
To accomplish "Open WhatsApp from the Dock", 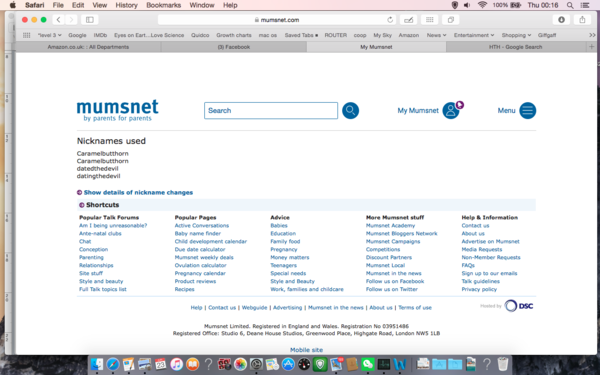I will click(368, 364).
